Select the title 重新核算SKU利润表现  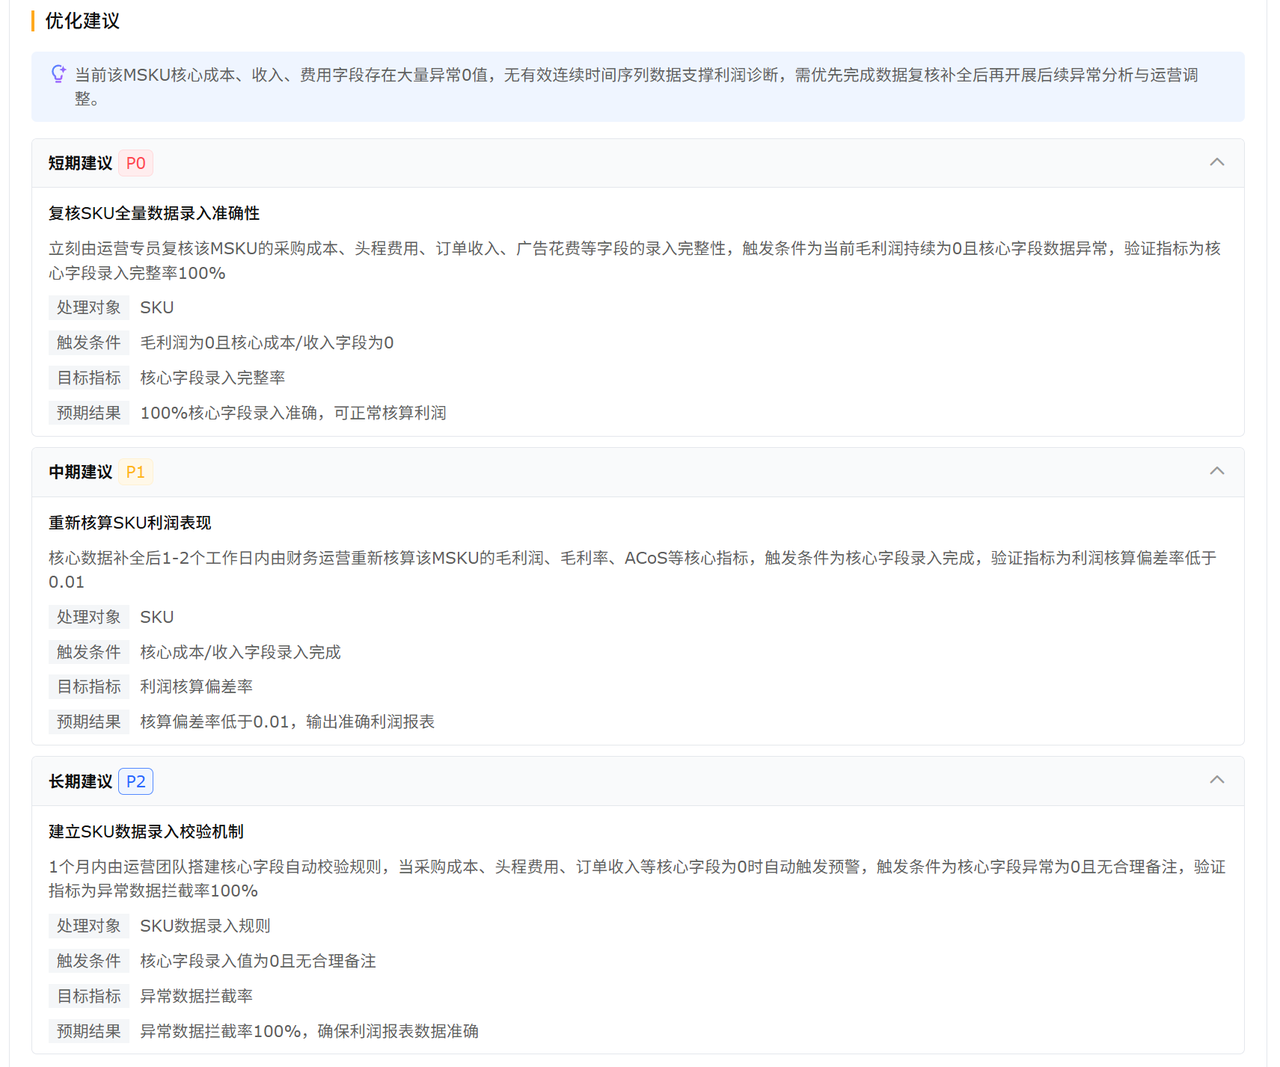(x=130, y=523)
